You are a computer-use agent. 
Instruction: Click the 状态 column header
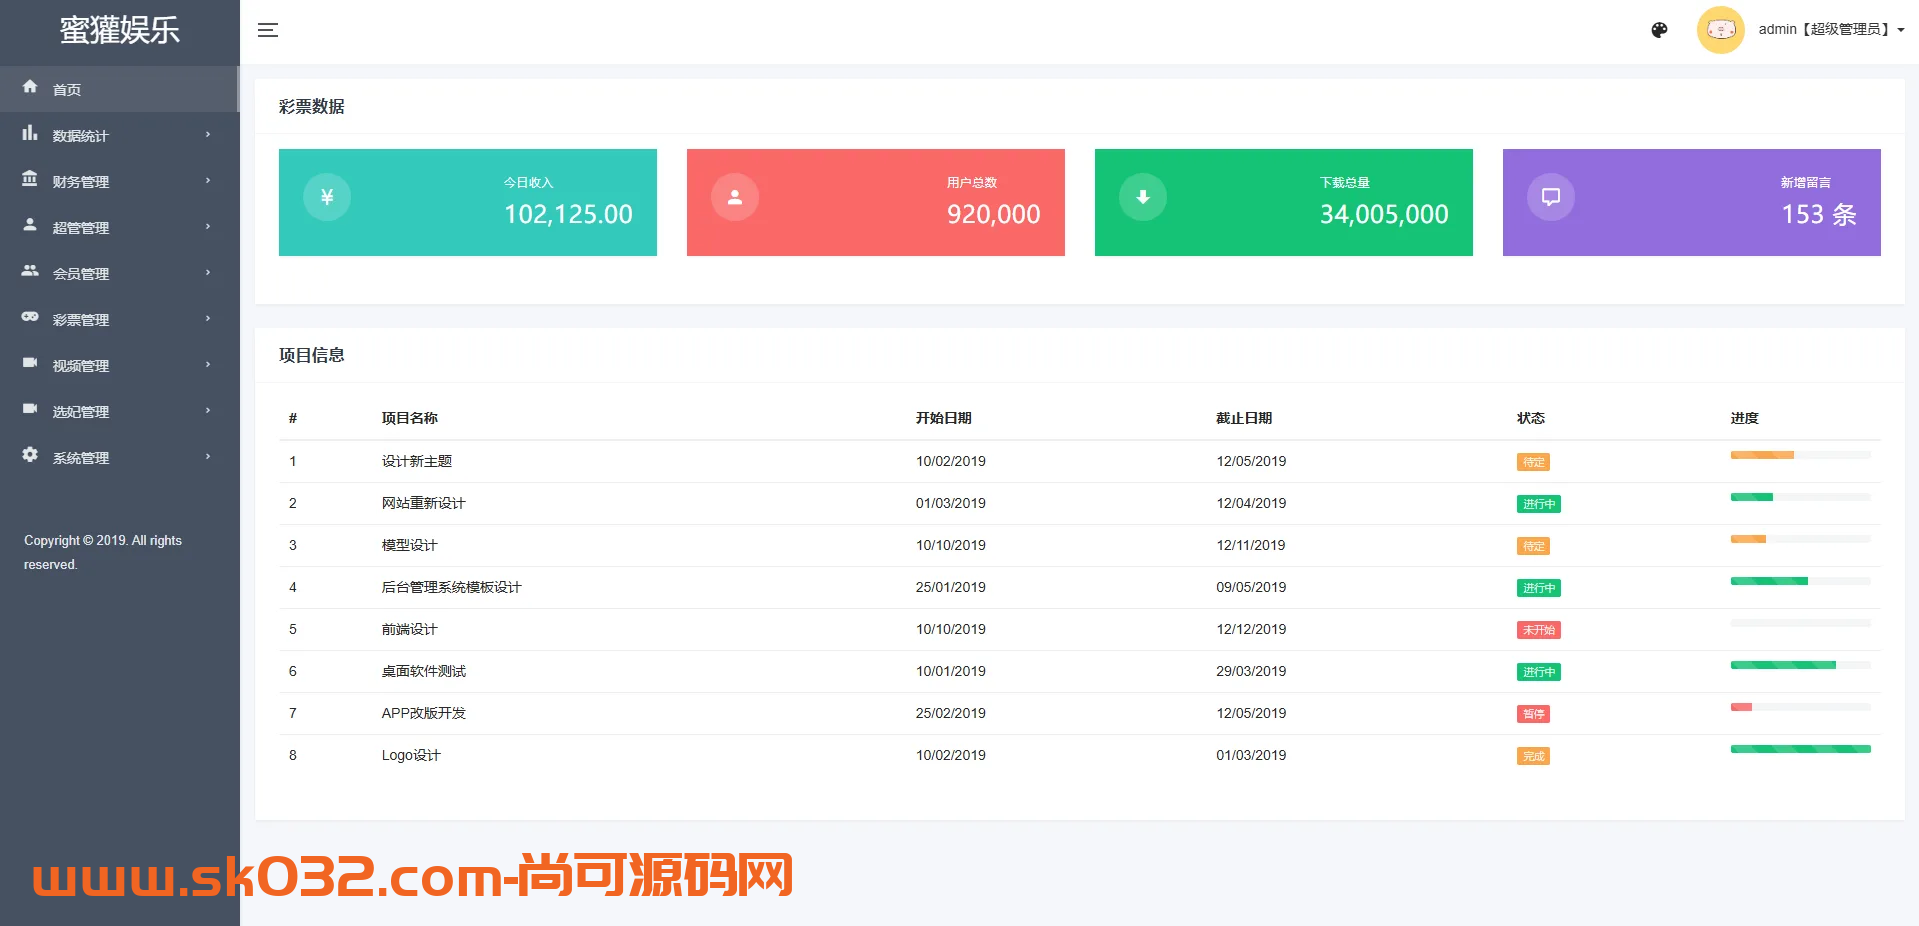pyautogui.click(x=1531, y=418)
